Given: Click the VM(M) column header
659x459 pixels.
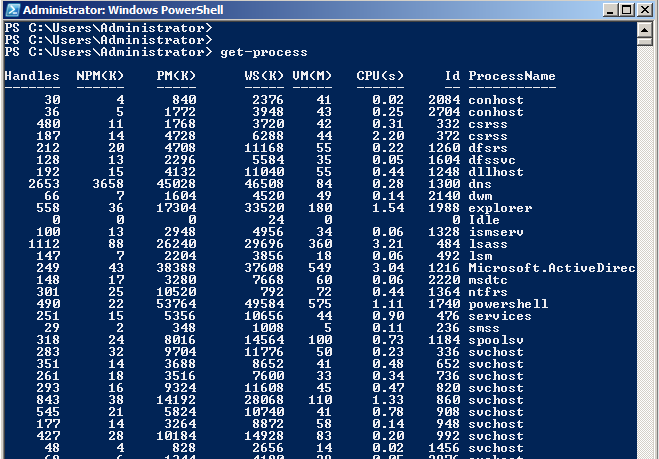Looking at the screenshot, I should pyautogui.click(x=312, y=76).
